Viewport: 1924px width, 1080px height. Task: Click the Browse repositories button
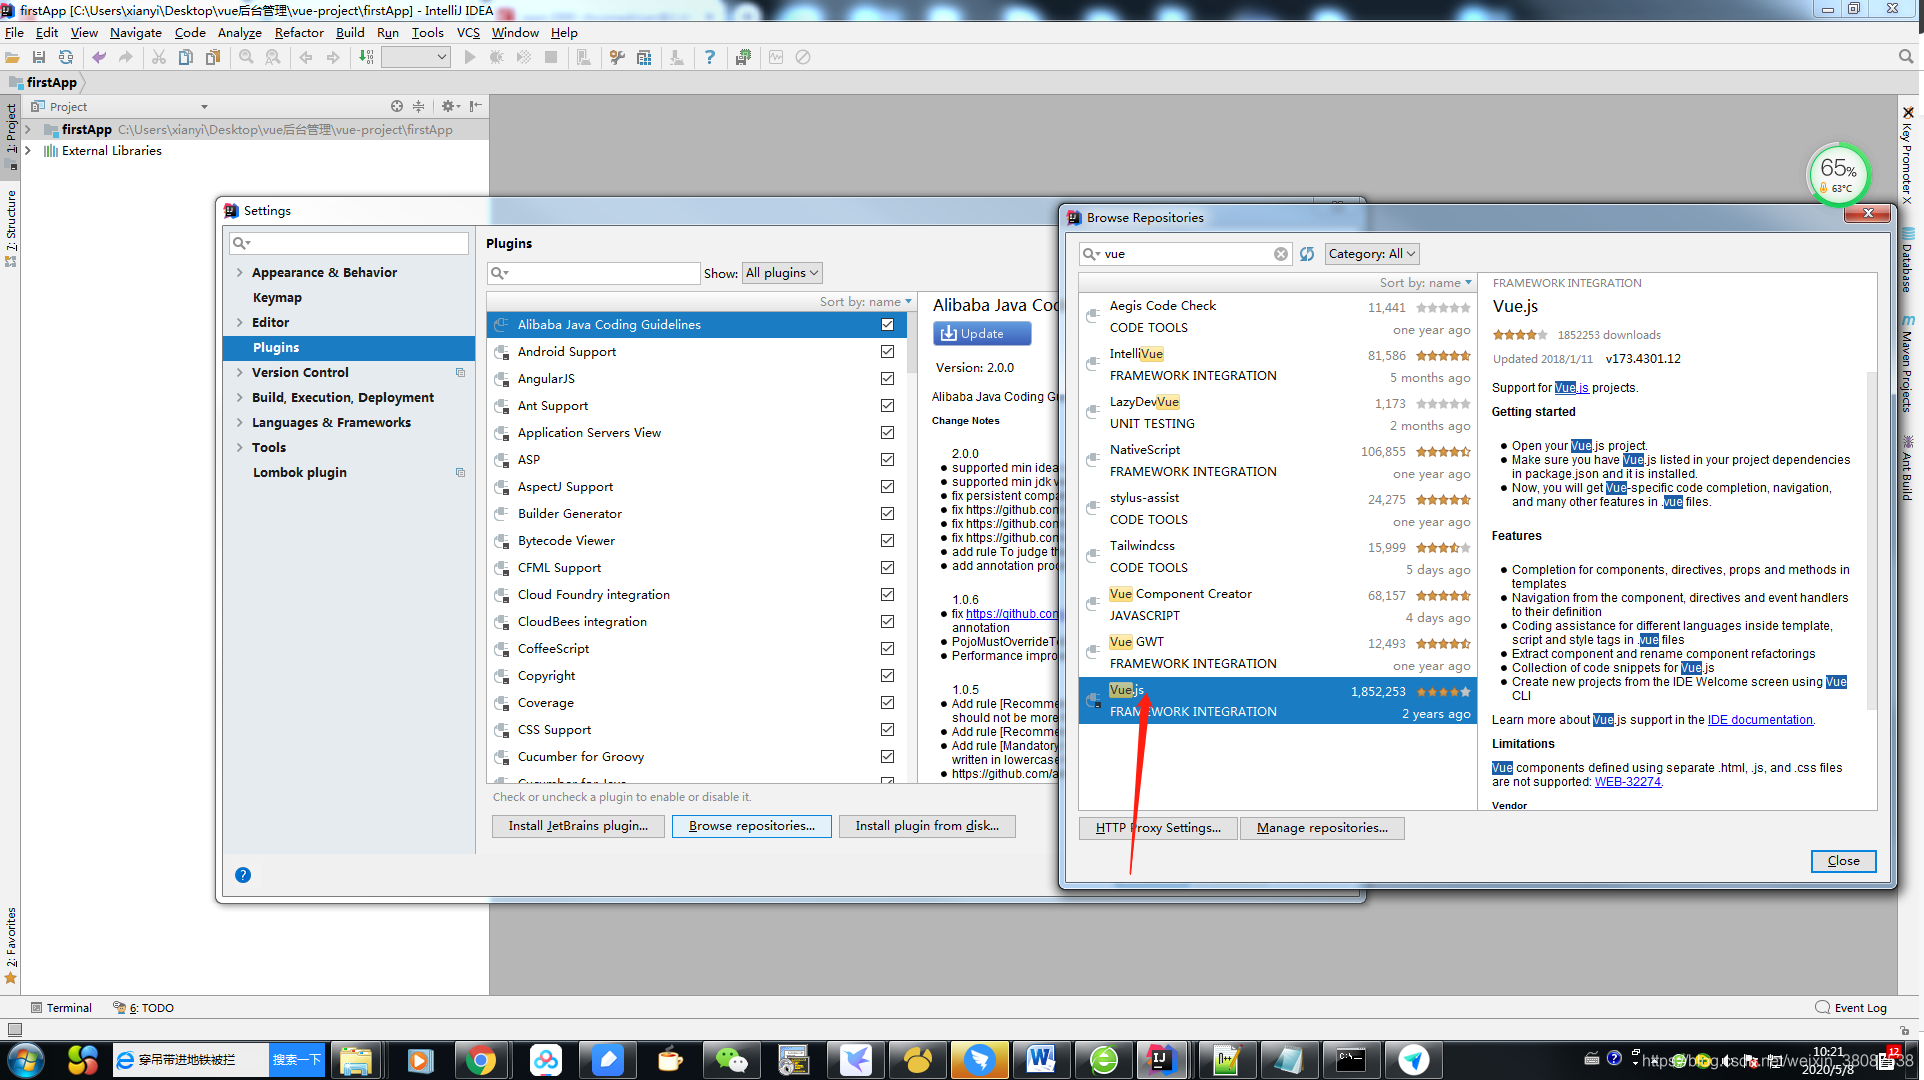pyautogui.click(x=752, y=825)
